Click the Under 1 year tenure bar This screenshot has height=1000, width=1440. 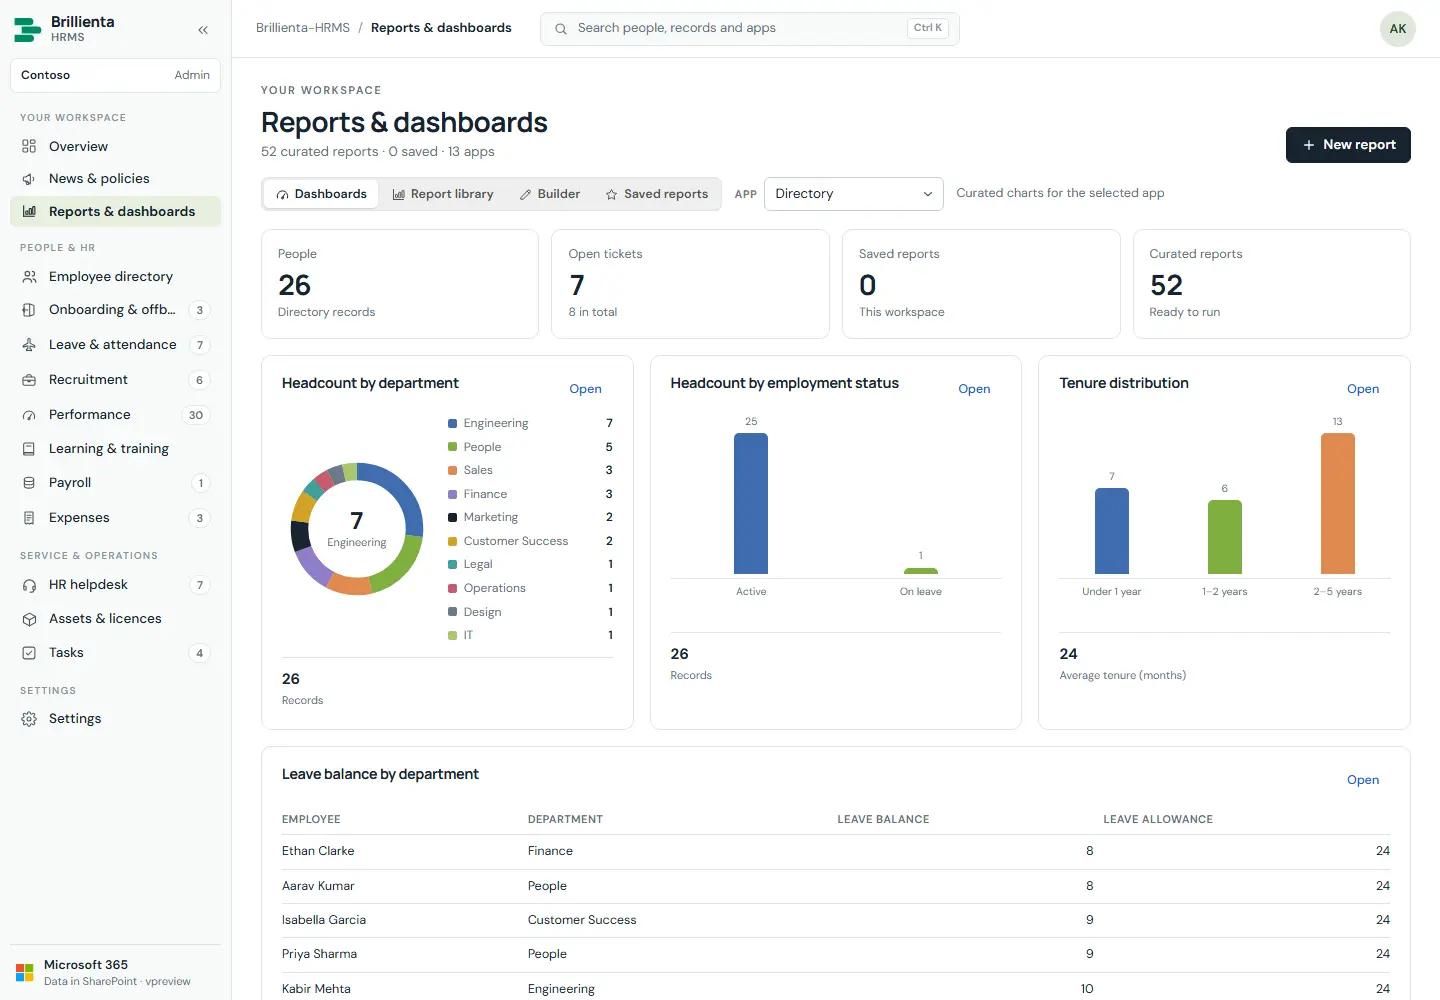(x=1112, y=531)
